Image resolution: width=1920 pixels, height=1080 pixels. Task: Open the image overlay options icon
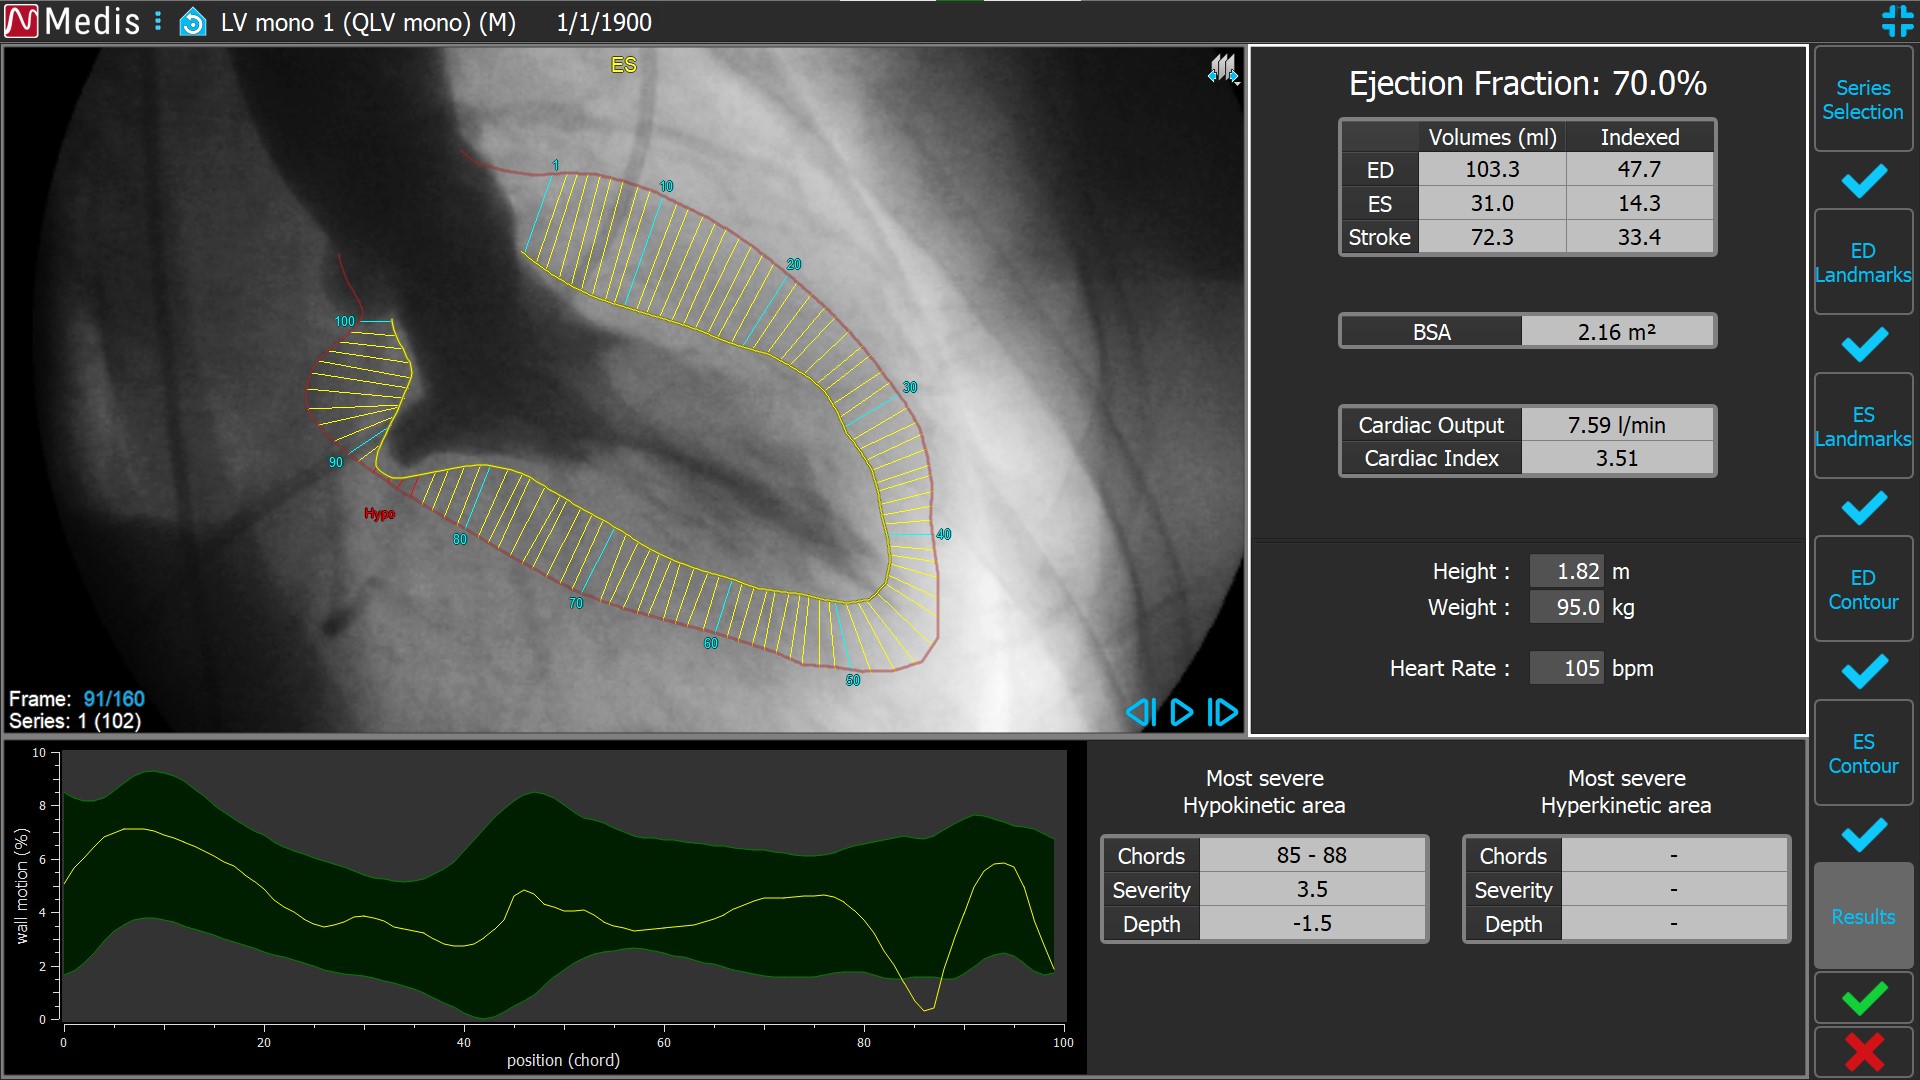(x=1222, y=69)
